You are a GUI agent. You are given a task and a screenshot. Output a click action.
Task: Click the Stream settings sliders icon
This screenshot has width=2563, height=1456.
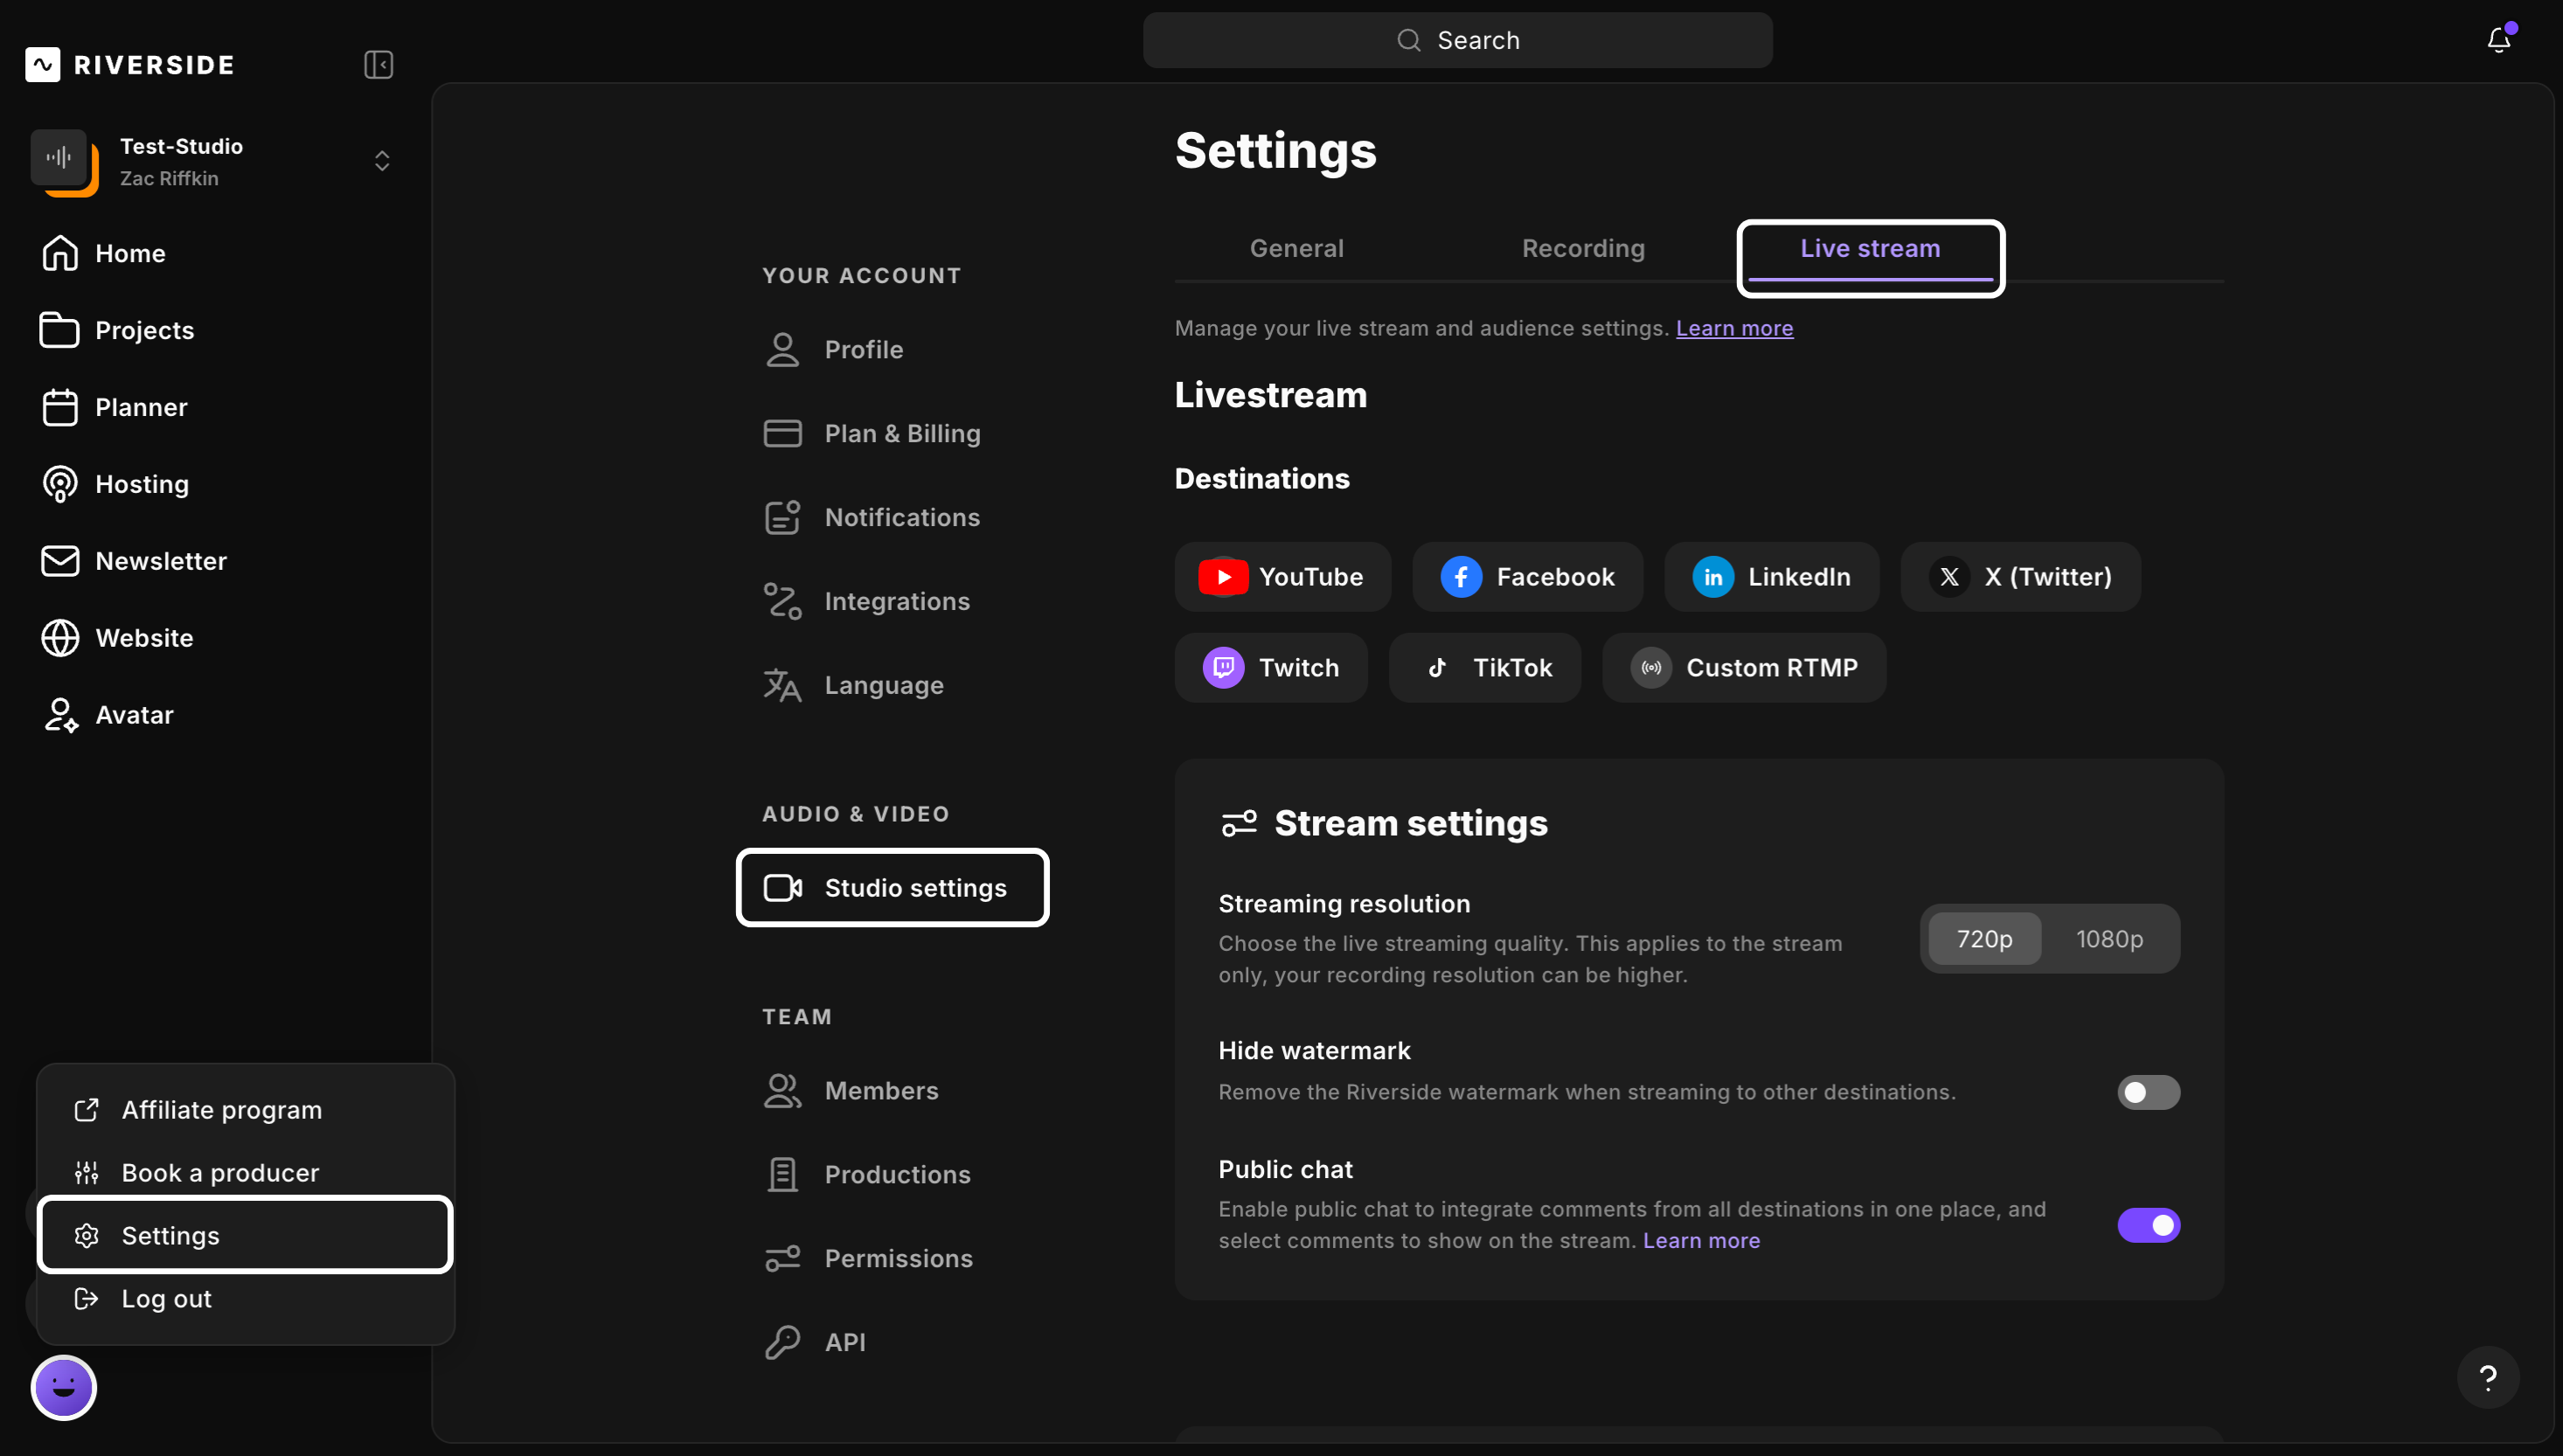click(1239, 824)
